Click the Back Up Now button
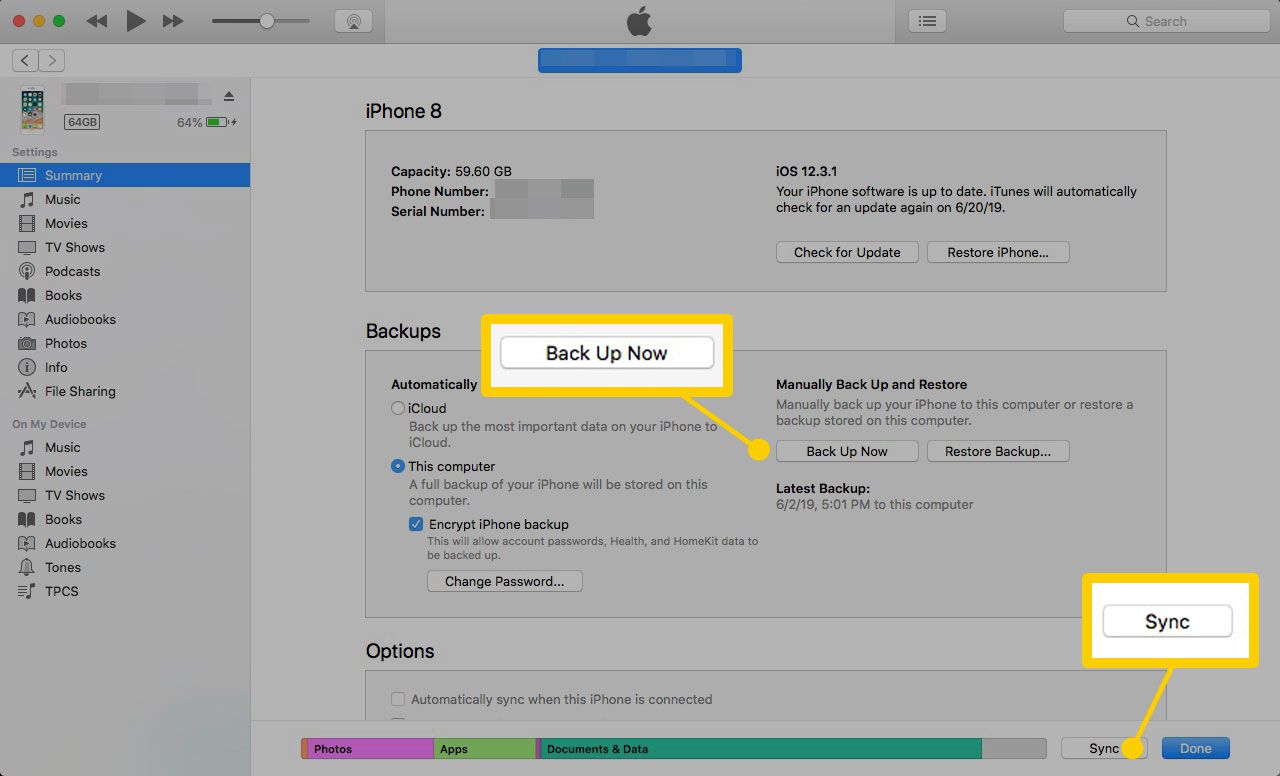1280x776 pixels. [x=847, y=451]
